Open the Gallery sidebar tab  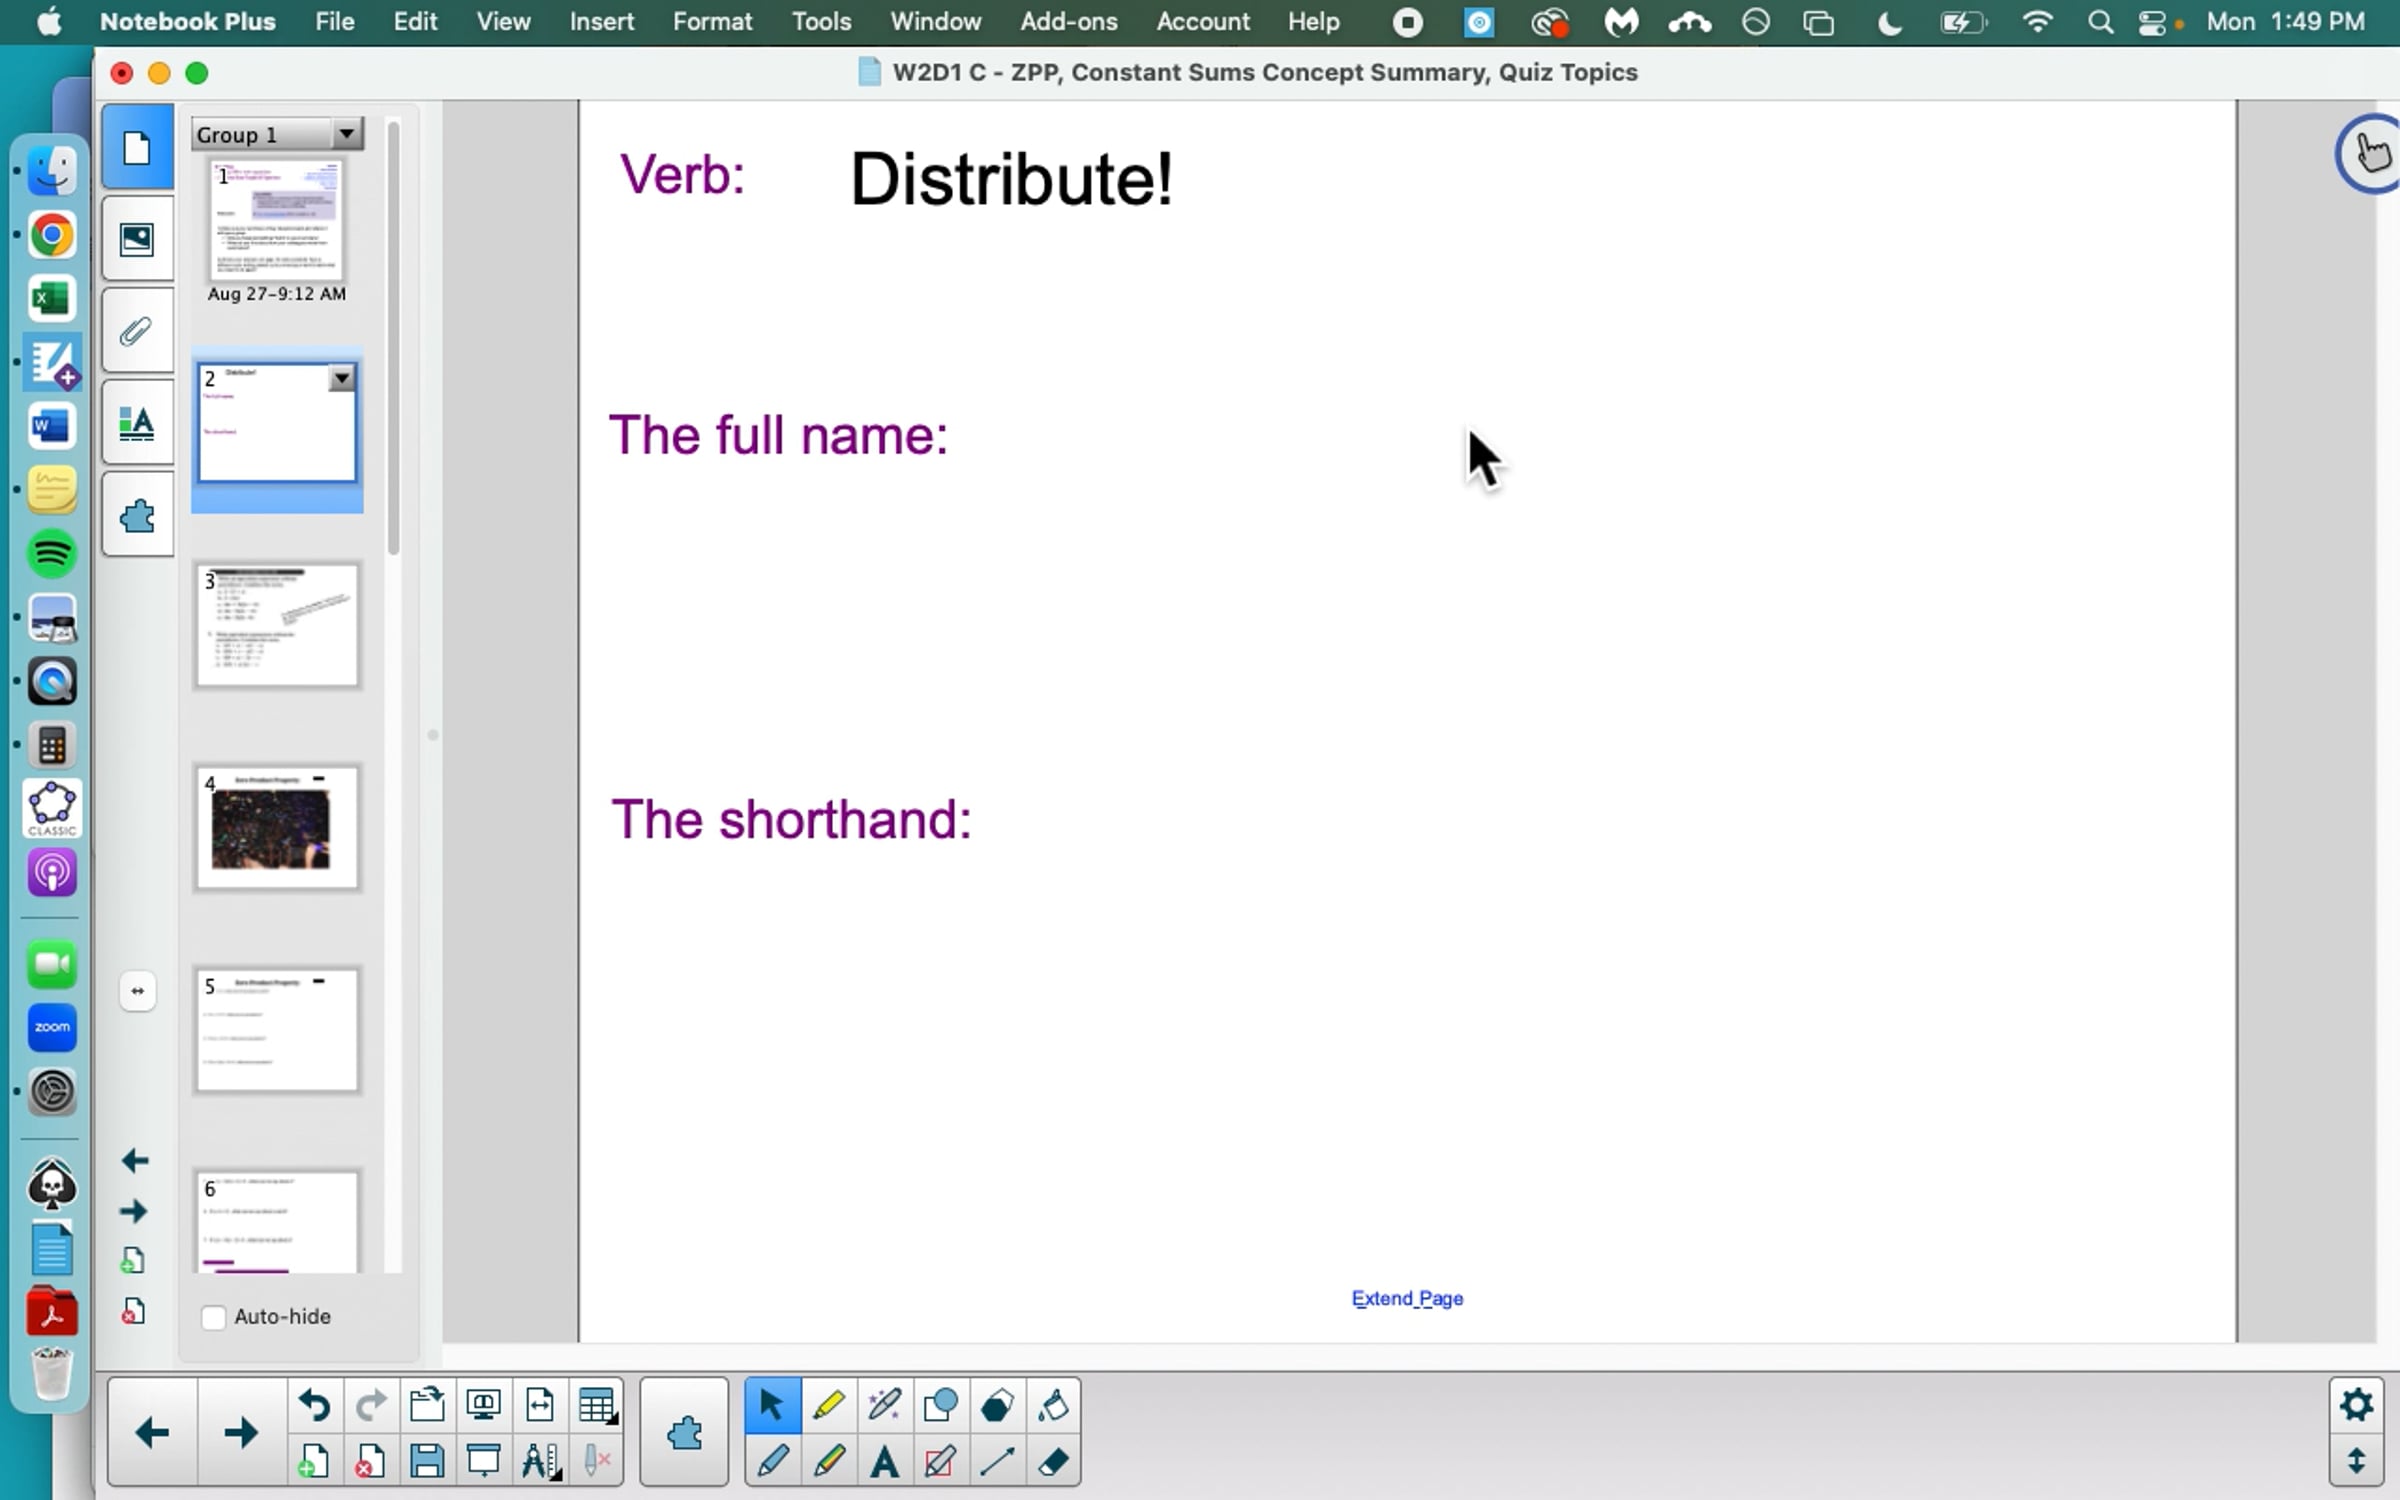point(137,239)
